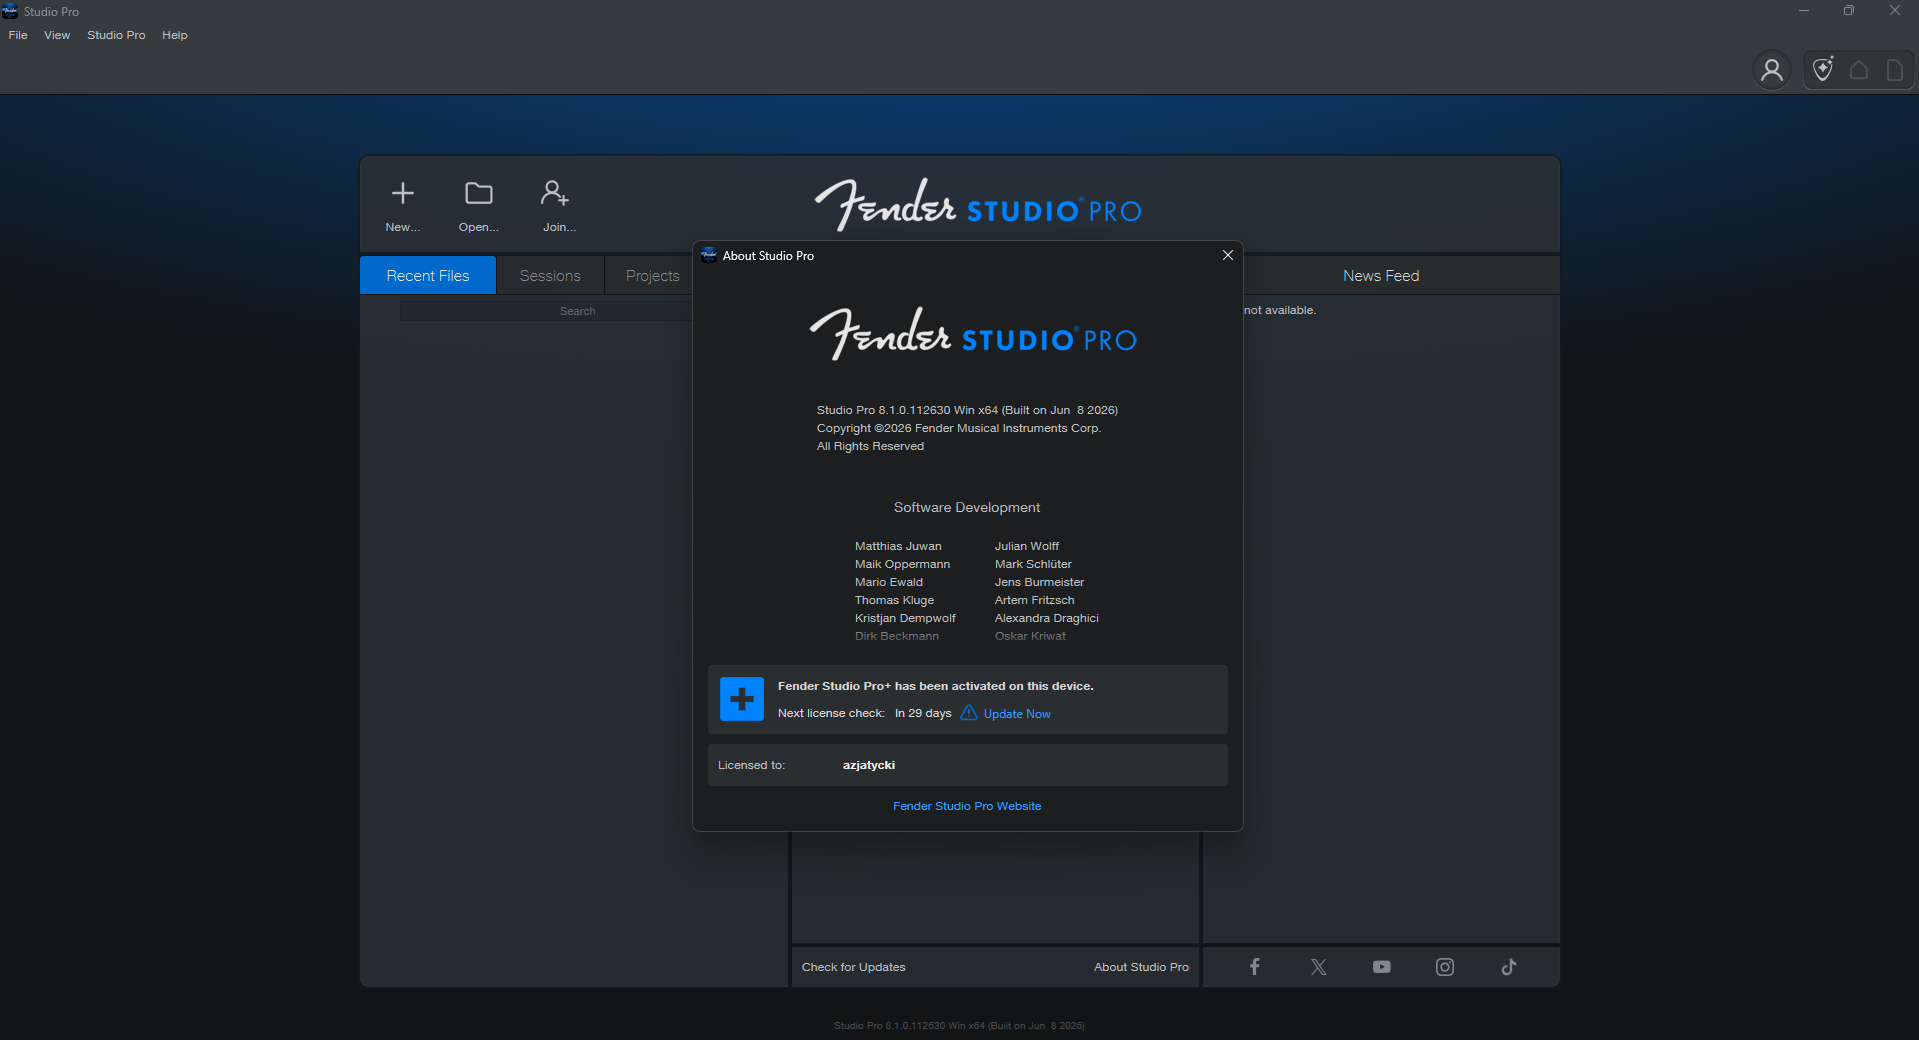Open the Instagram social icon

pos(1445,967)
